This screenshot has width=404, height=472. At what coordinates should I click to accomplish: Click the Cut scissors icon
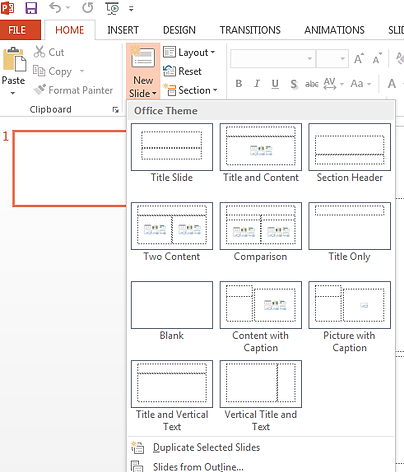point(39,52)
